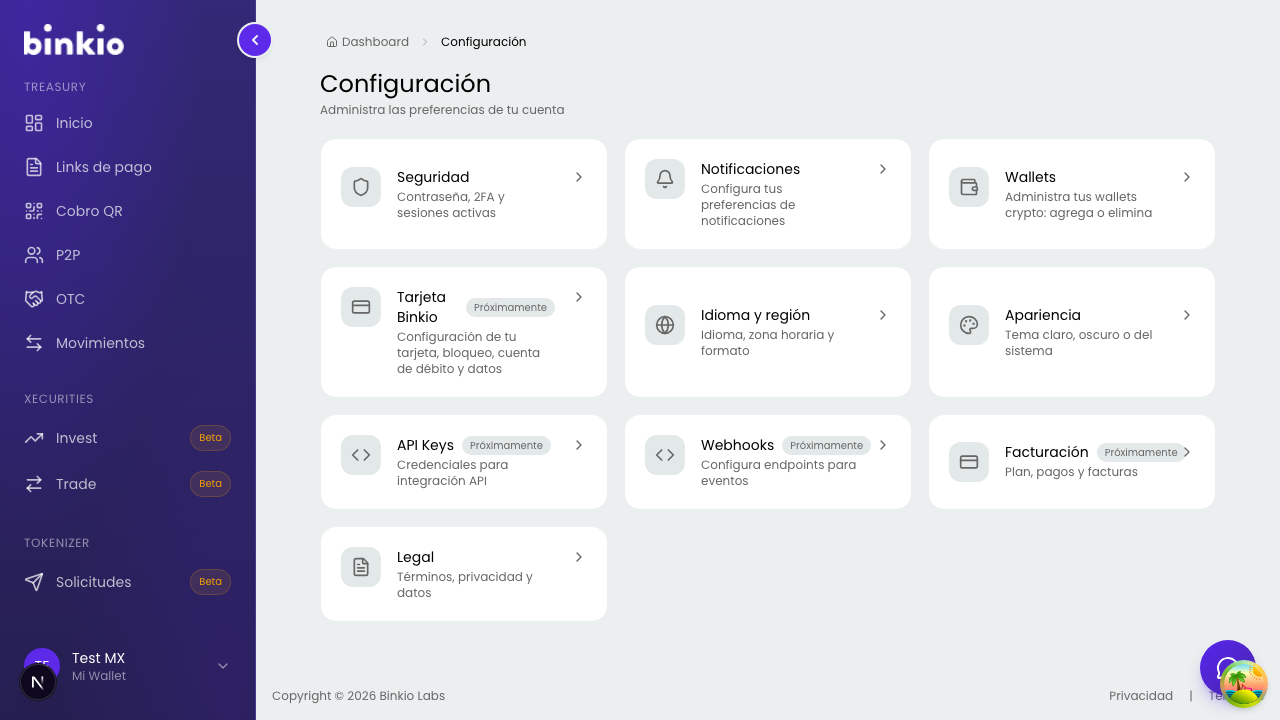1280x720 pixels.
Task: Open Legal via its chevron arrow
Action: point(579,557)
